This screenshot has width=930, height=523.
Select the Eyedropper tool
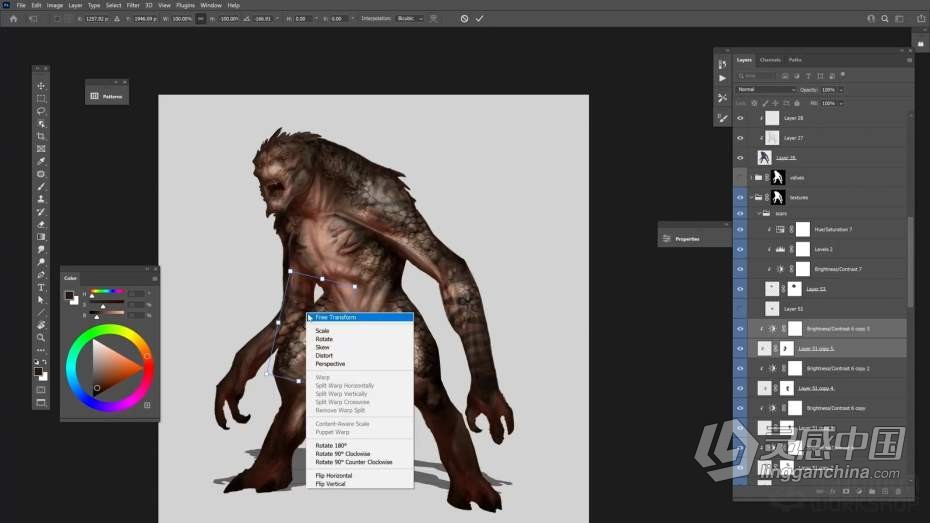point(41,161)
